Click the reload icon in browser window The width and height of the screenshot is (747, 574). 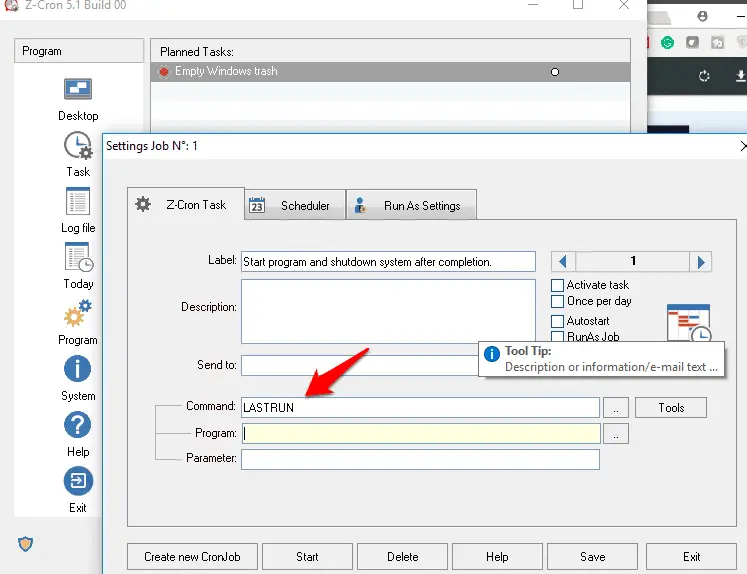point(704,76)
